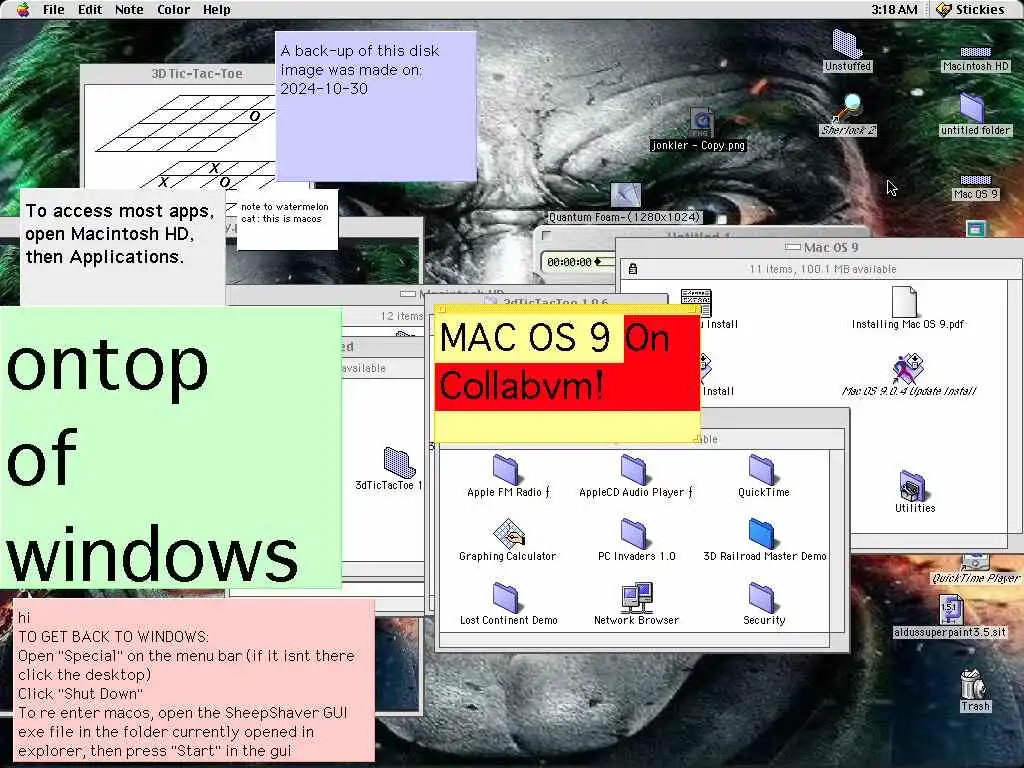Click the horizontal scrollbar of the Applications folder window
Image resolution: width=1024 pixels, height=768 pixels.
[x=634, y=640]
